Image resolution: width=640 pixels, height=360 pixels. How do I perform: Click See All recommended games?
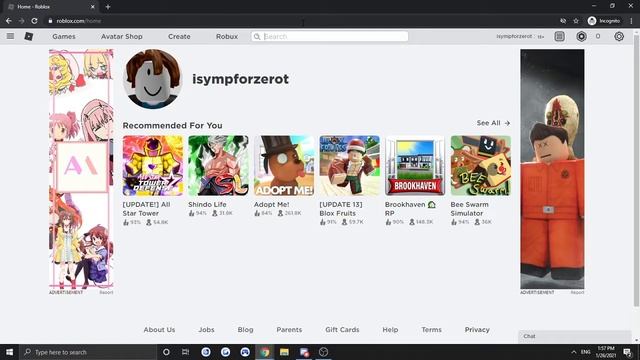[493, 123]
